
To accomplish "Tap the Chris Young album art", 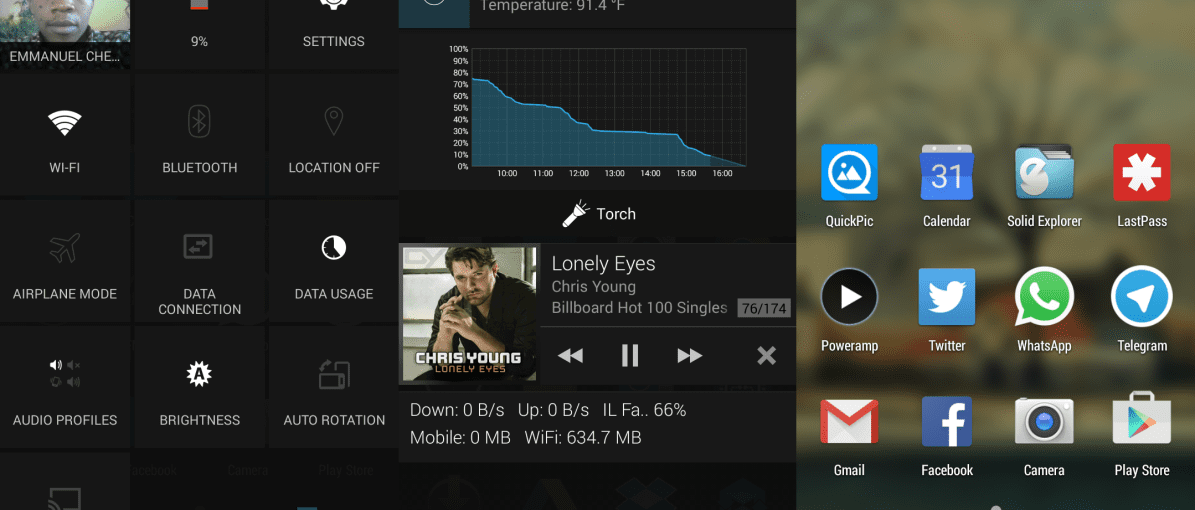I will tap(469, 313).
